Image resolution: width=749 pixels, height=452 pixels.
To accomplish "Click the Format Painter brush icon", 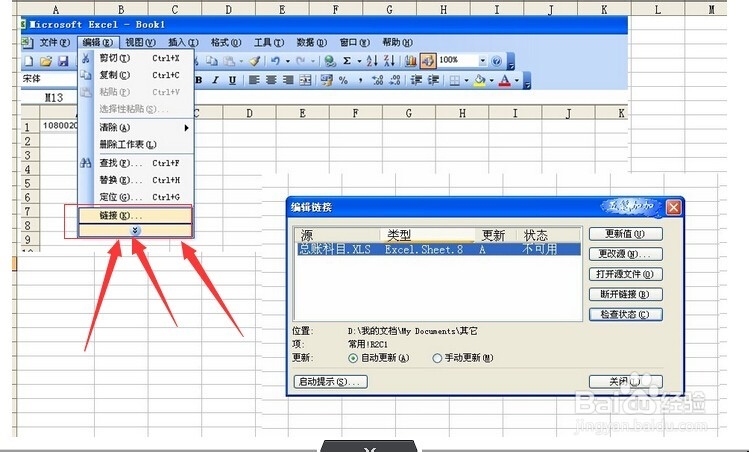I will pyautogui.click(x=256, y=61).
